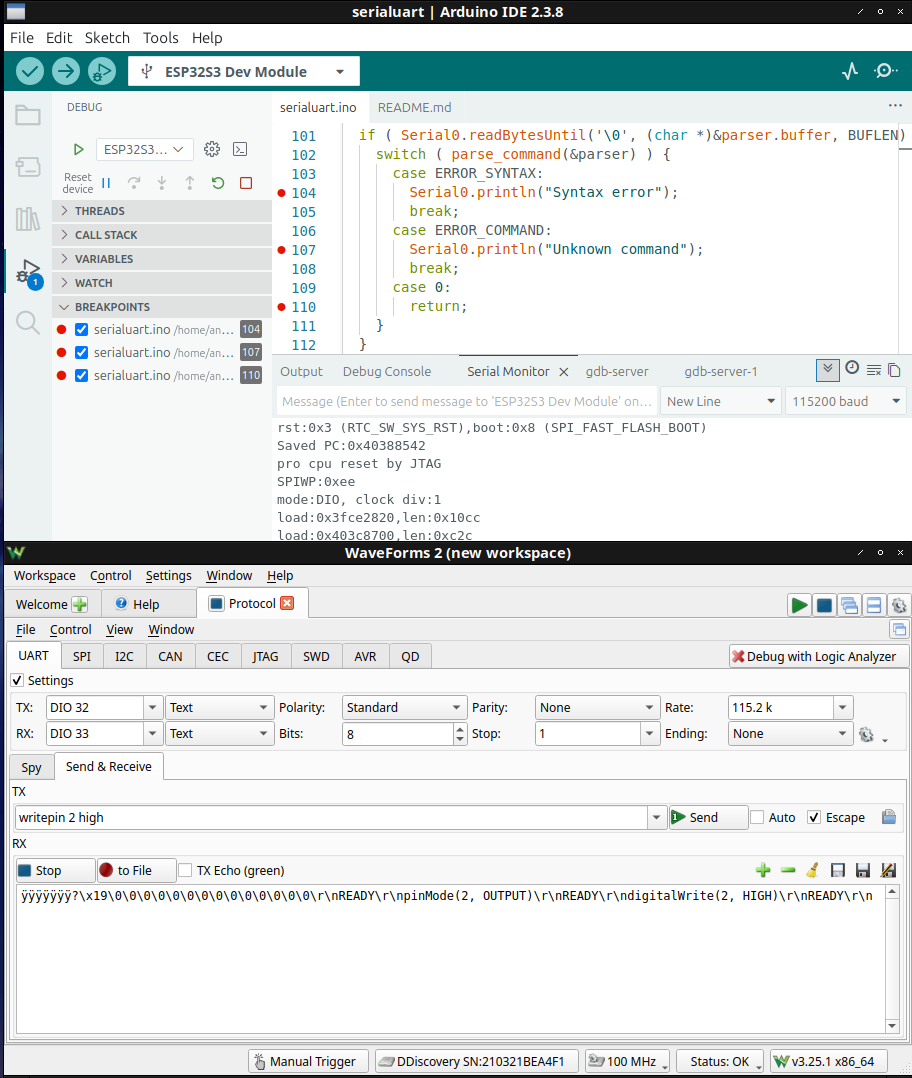Switch to the gdb-server tab

(616, 371)
